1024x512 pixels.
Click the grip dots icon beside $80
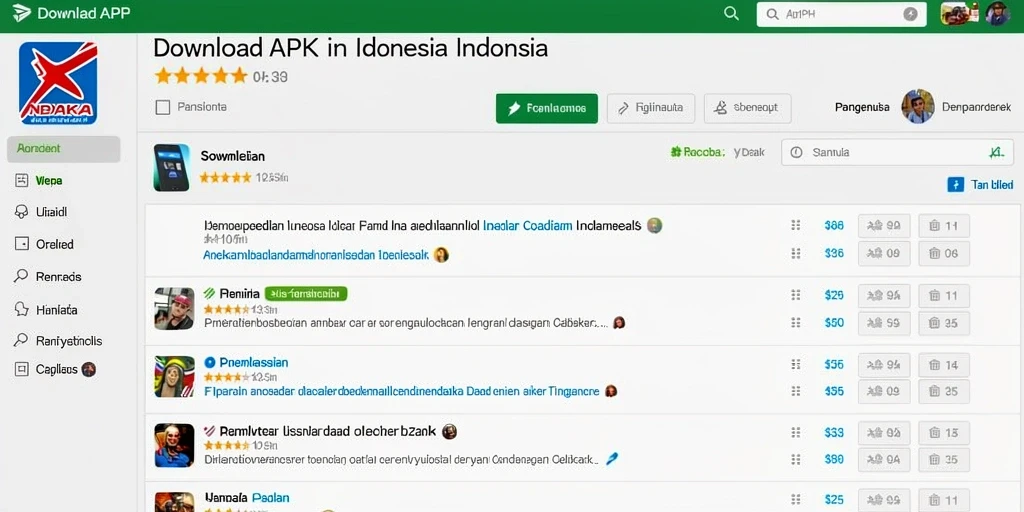pos(795,459)
